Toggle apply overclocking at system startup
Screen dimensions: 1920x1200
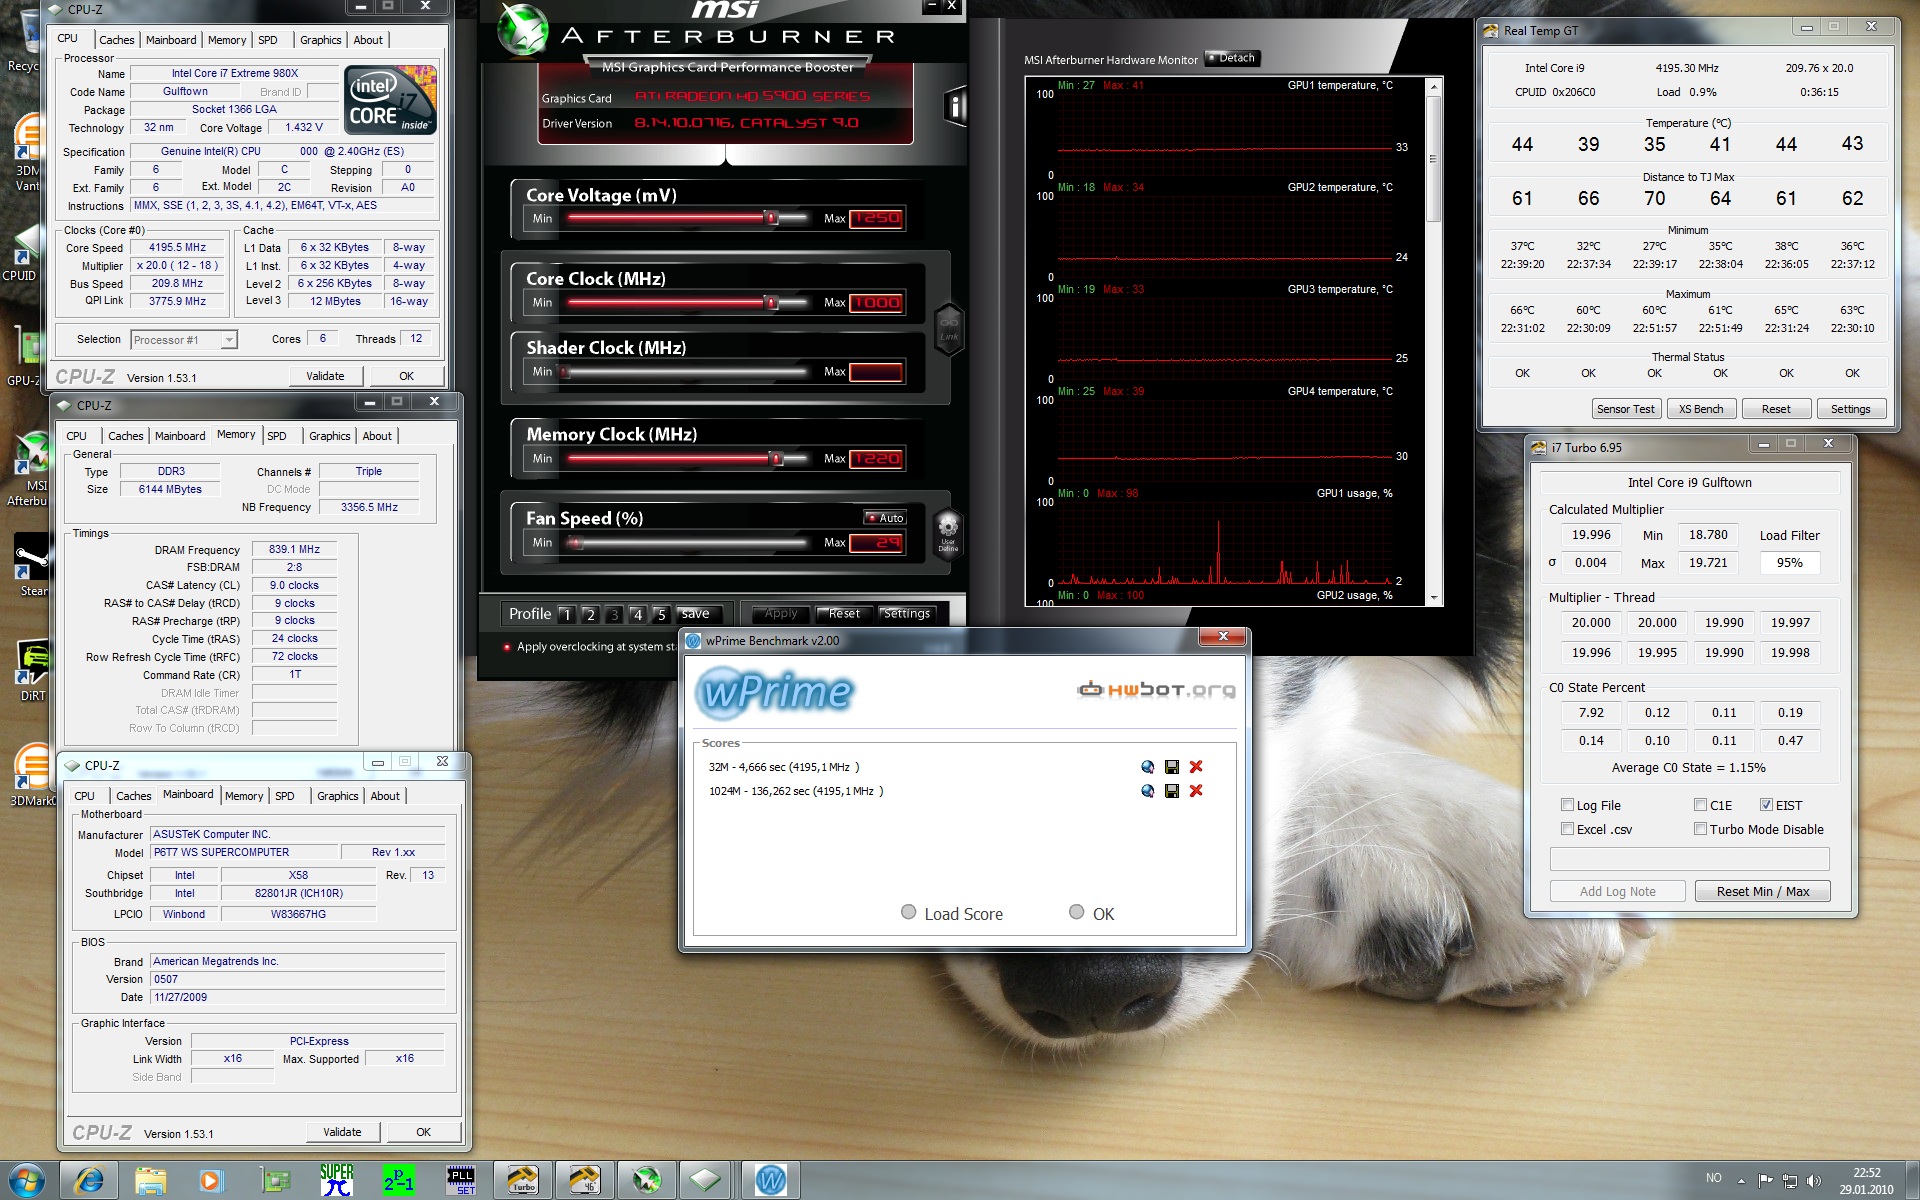click(507, 647)
